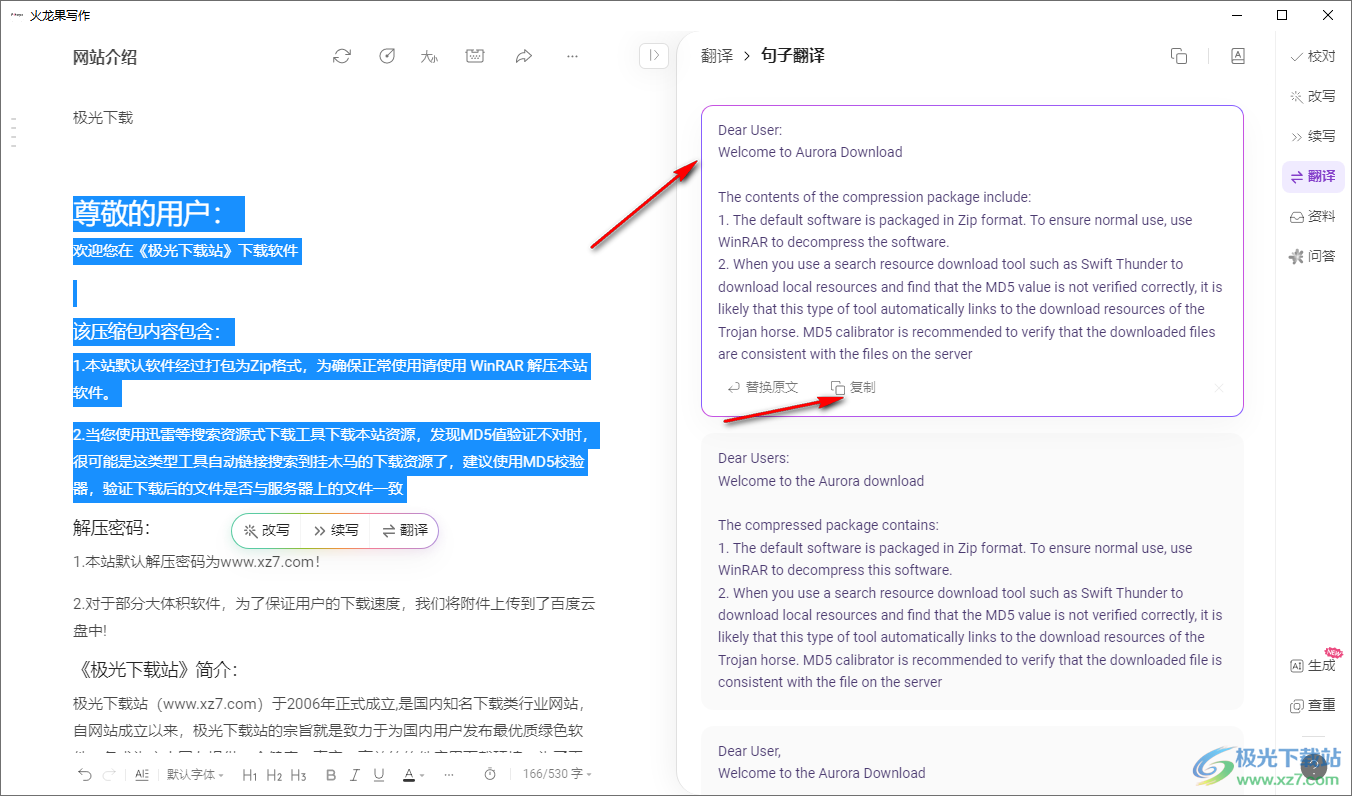Open the more options ellipsis in header

click(x=572, y=57)
